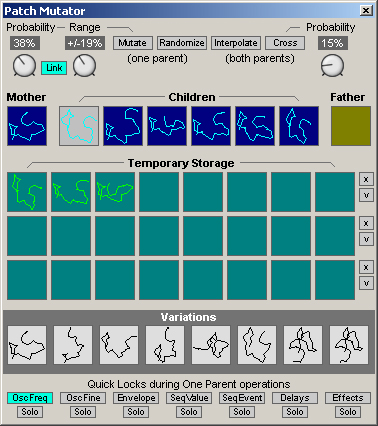Screen dimensions: 378x426
Task: Click the Range value field showing +/-19%
Action: coord(85,43)
